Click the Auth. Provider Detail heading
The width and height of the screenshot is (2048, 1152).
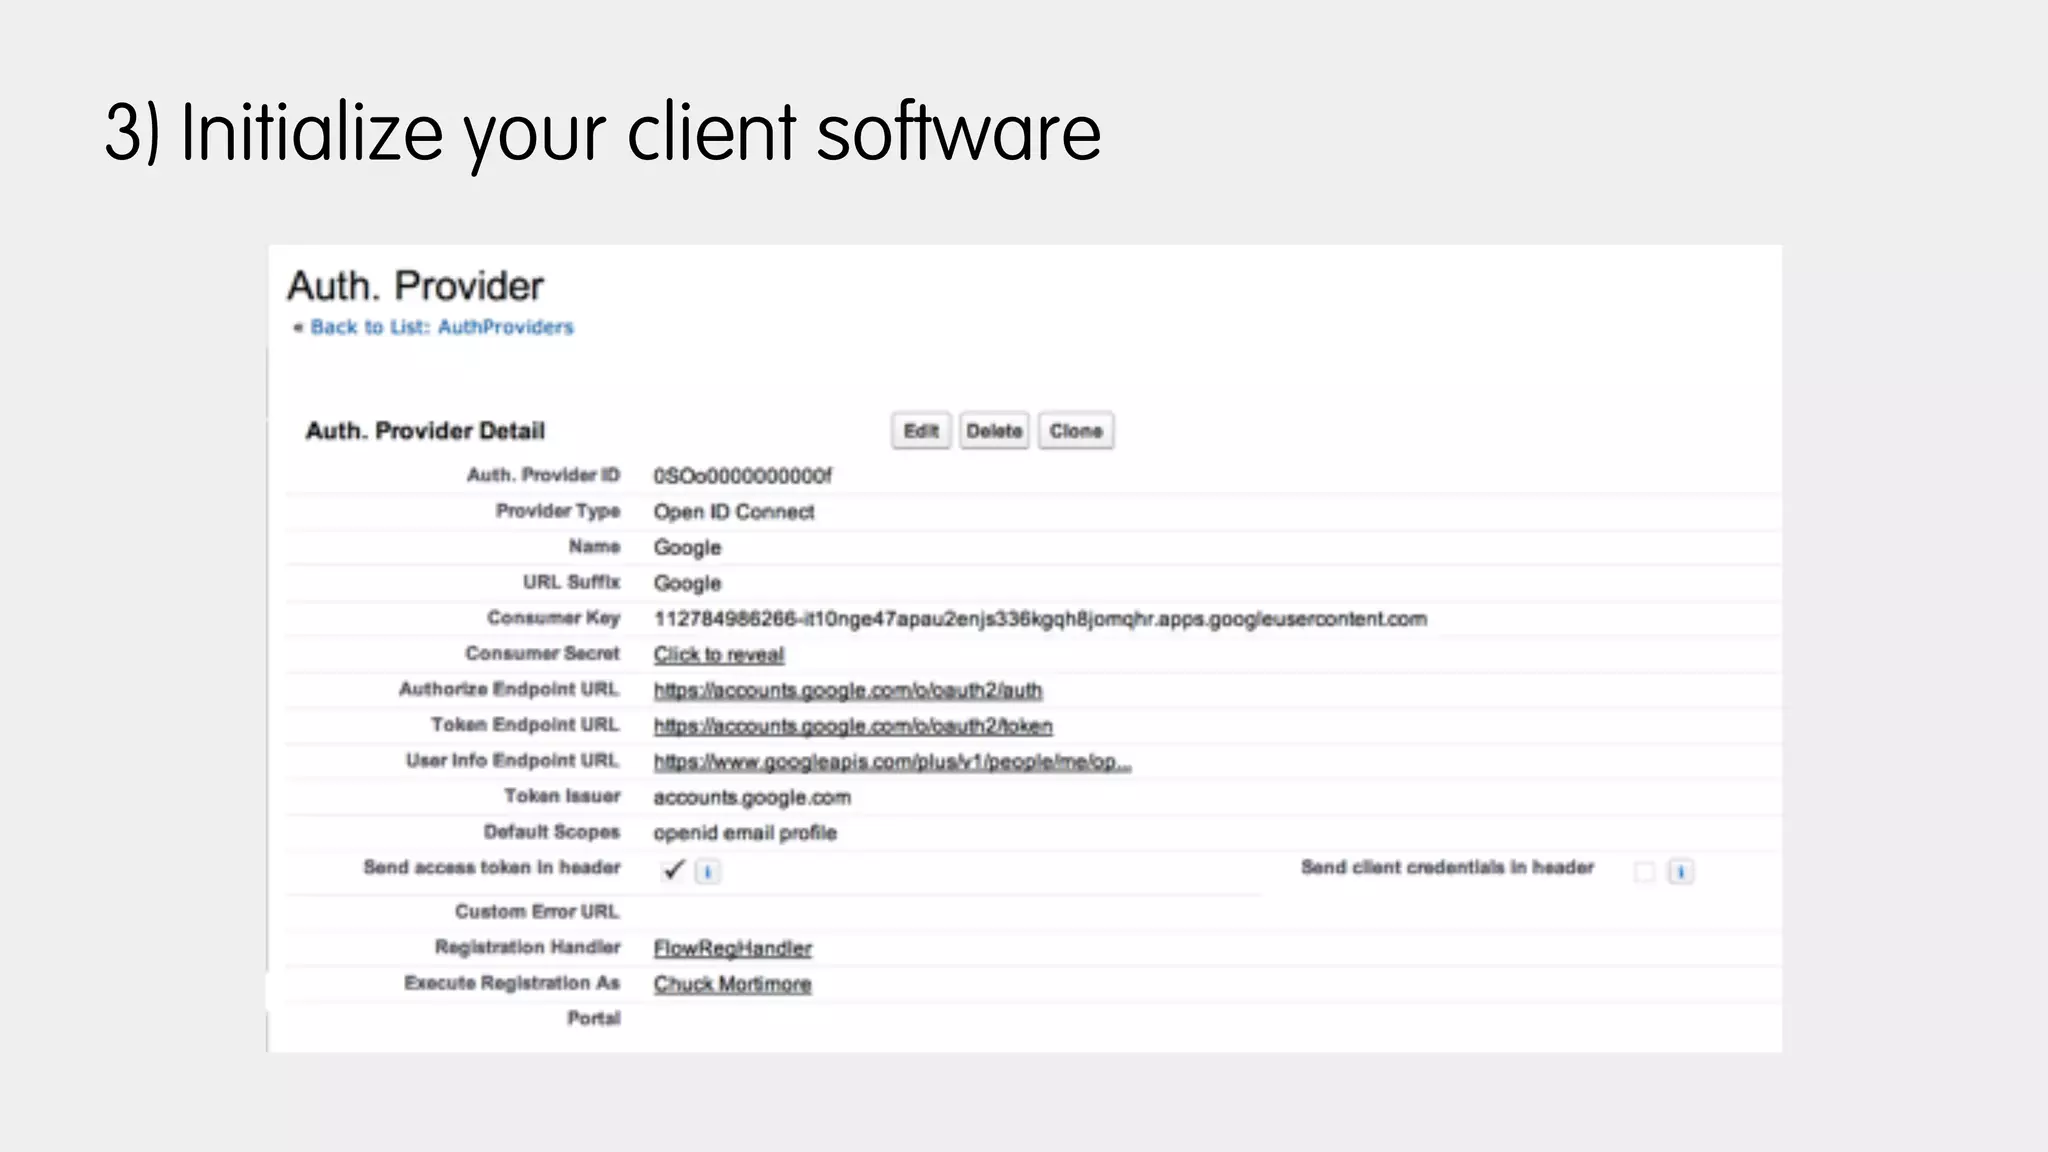click(425, 431)
